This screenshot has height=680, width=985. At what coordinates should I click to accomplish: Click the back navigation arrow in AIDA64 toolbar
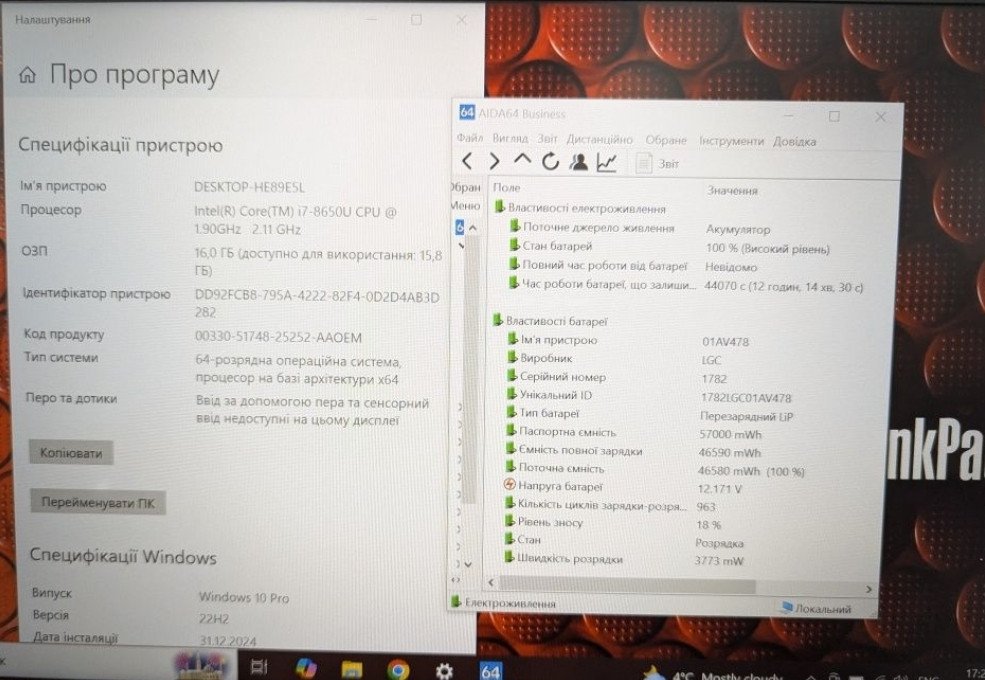[468, 160]
